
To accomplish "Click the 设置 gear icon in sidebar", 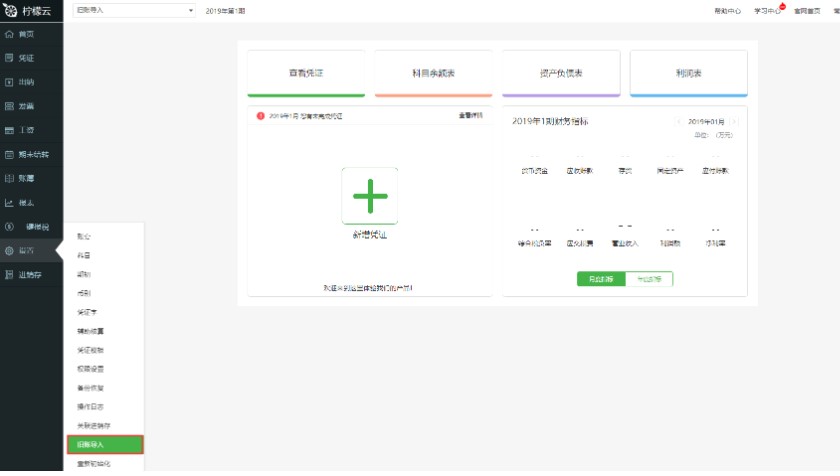I will (x=9, y=251).
